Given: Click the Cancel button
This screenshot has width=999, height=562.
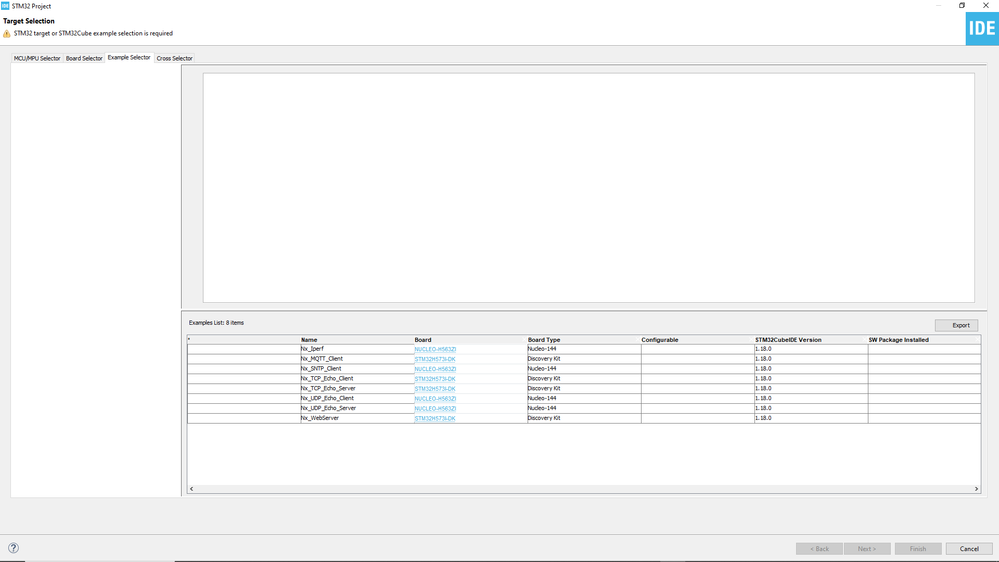Looking at the screenshot, I should point(969,549).
